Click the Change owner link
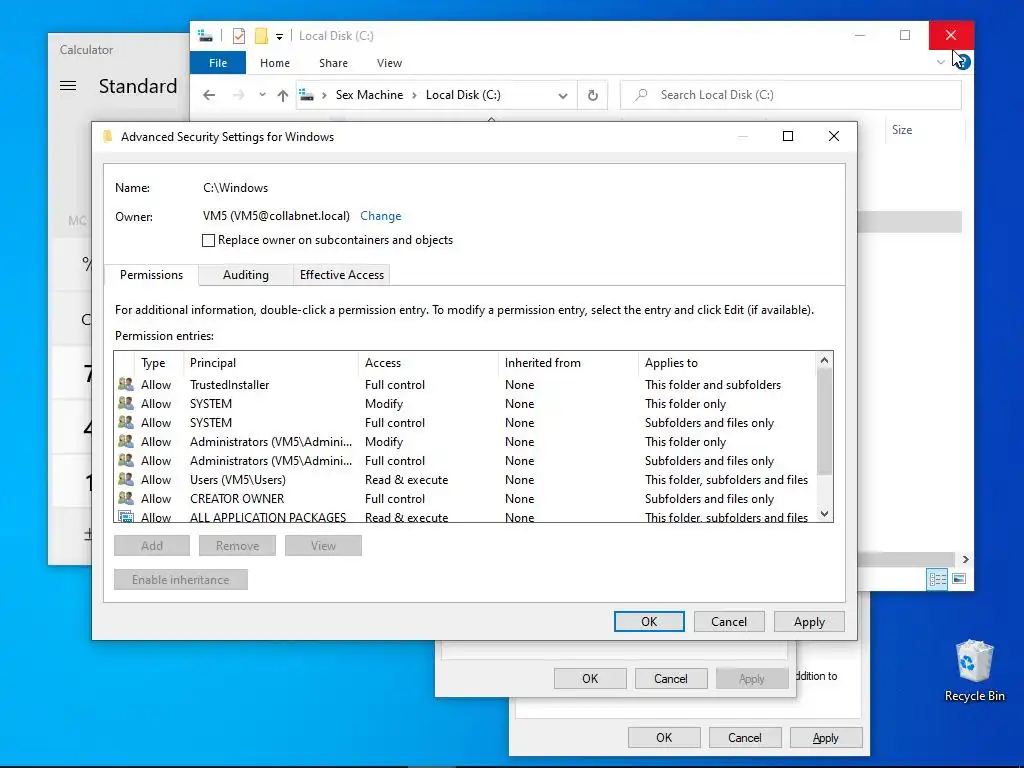This screenshot has width=1024, height=768. 381,216
